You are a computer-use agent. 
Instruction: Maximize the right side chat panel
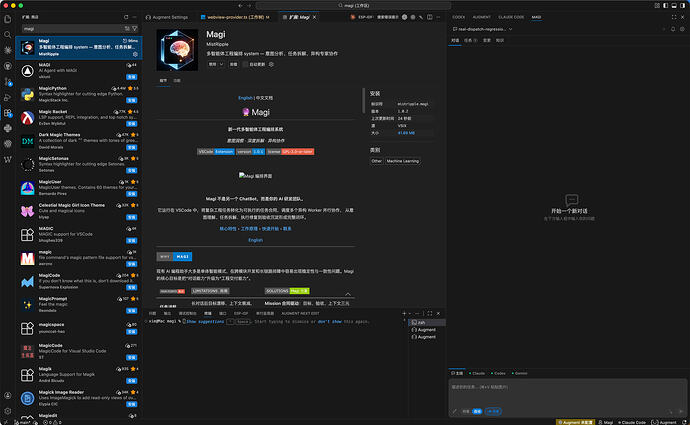(x=674, y=17)
